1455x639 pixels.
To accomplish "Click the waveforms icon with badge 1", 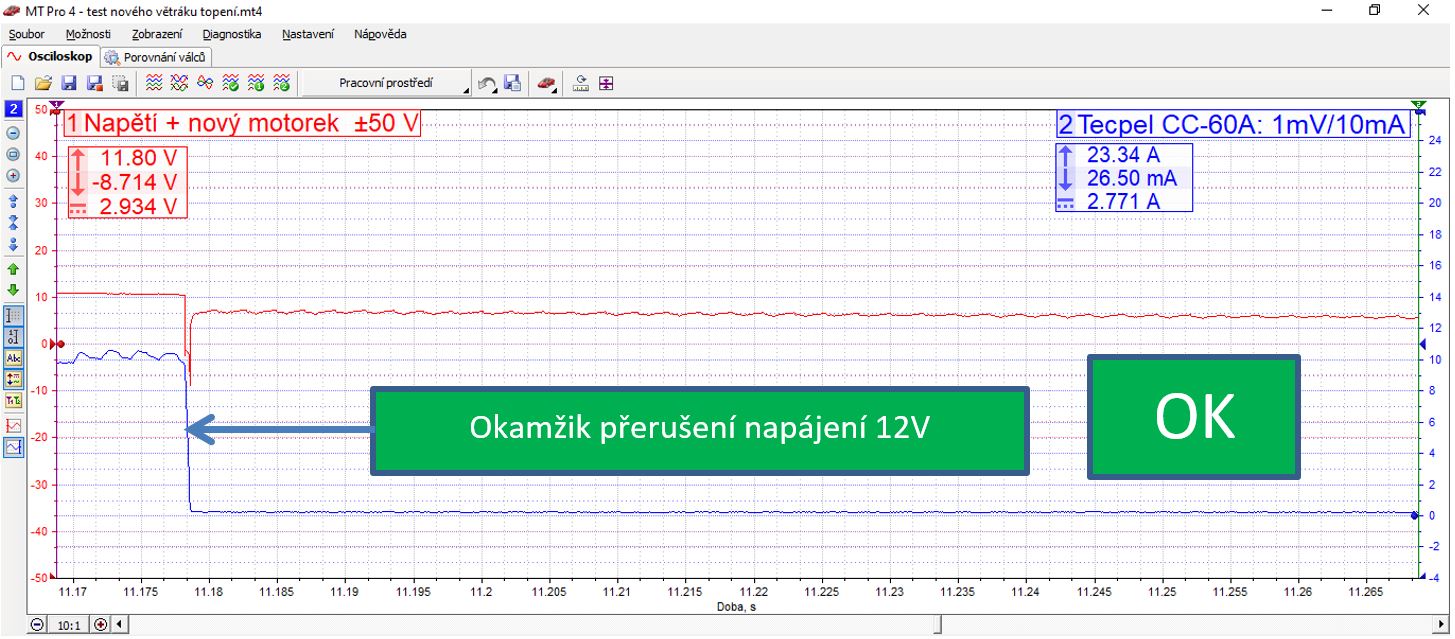I will (x=256, y=84).
